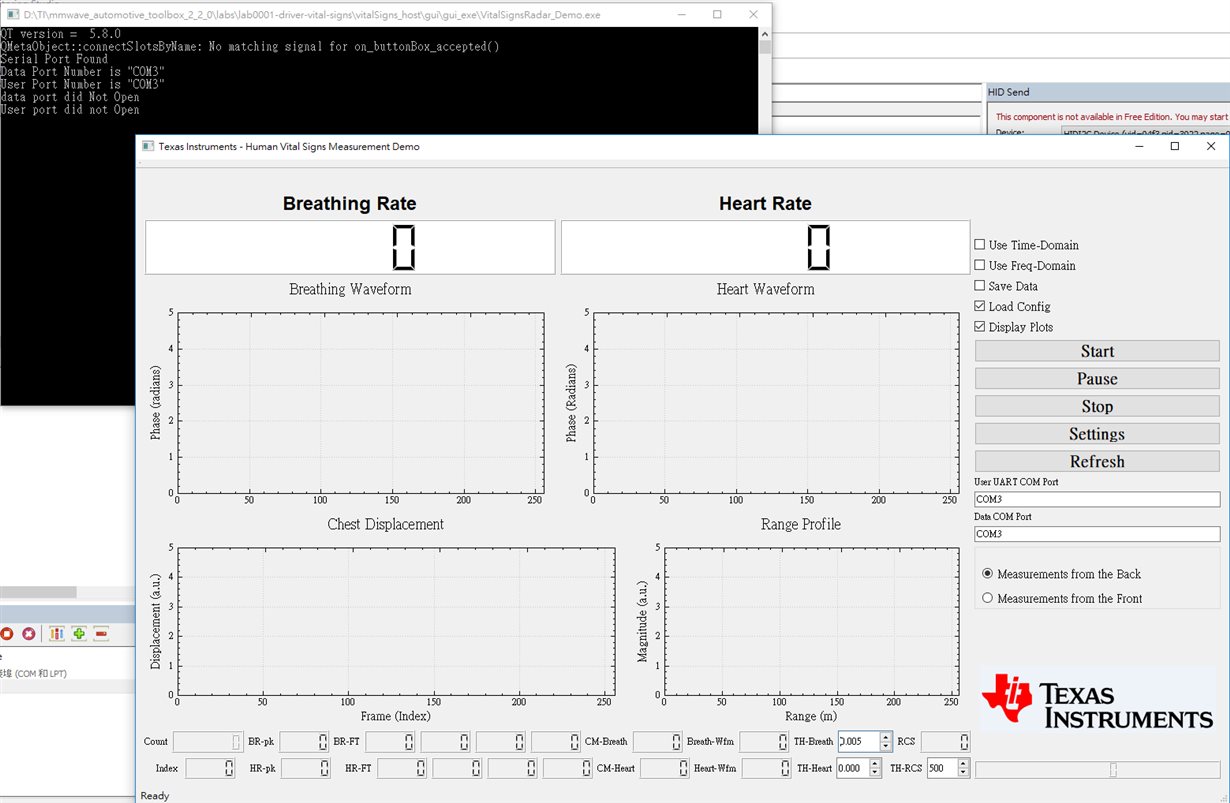Image resolution: width=1230 pixels, height=803 pixels.
Task: Check the Save Data option
Action: (x=980, y=286)
